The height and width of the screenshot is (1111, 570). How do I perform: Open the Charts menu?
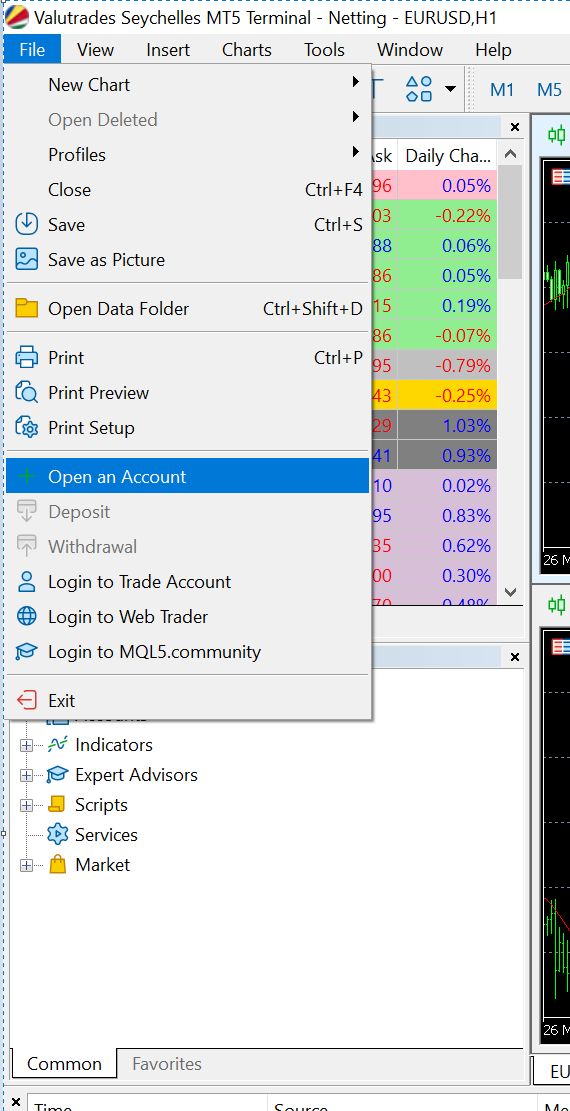[x=247, y=50]
